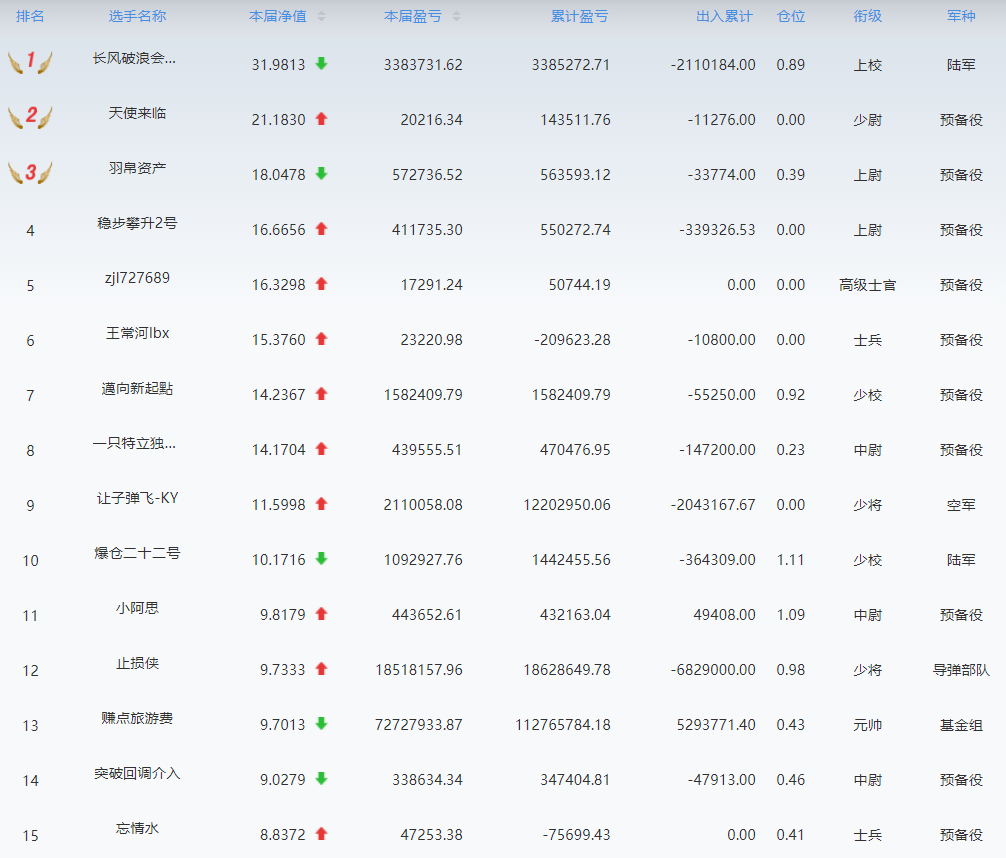
Task: Click the 排名 column header
Action: (30, 16)
